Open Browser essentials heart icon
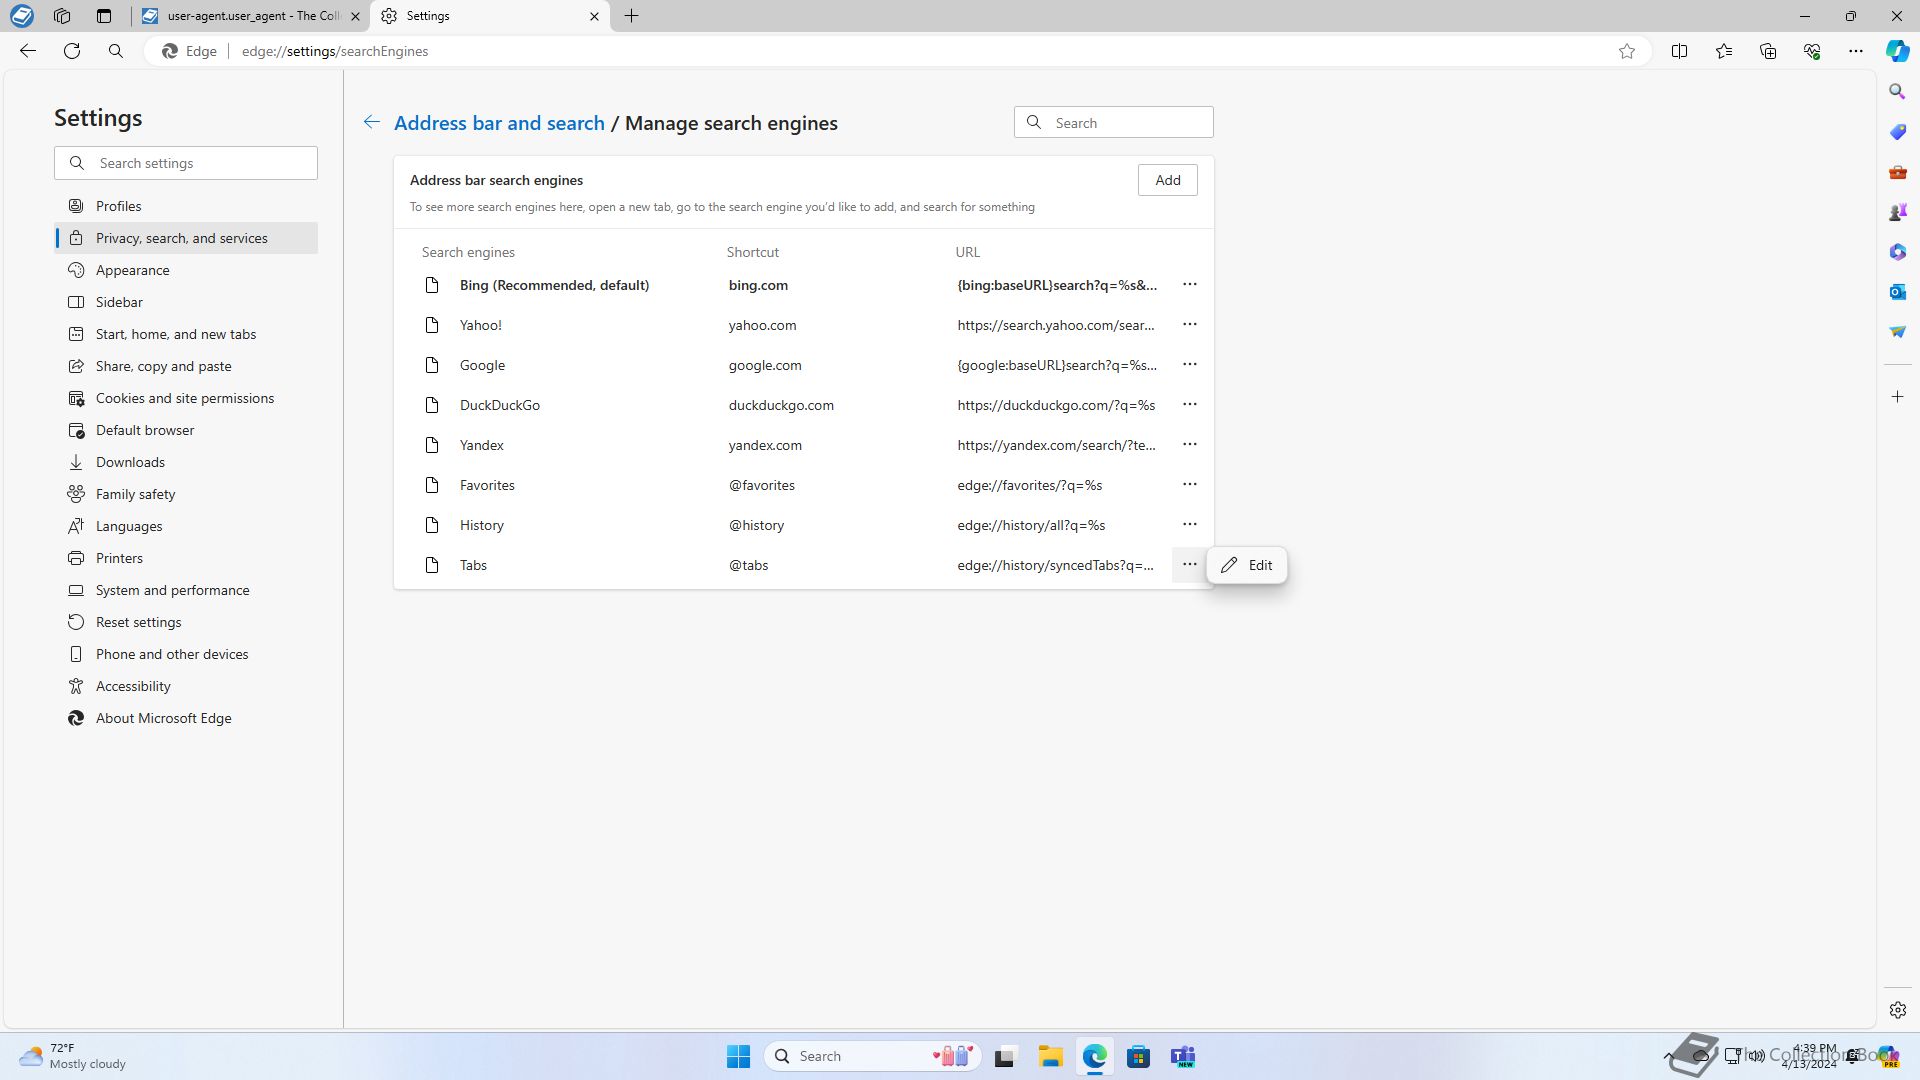1920x1080 pixels. (x=1812, y=51)
